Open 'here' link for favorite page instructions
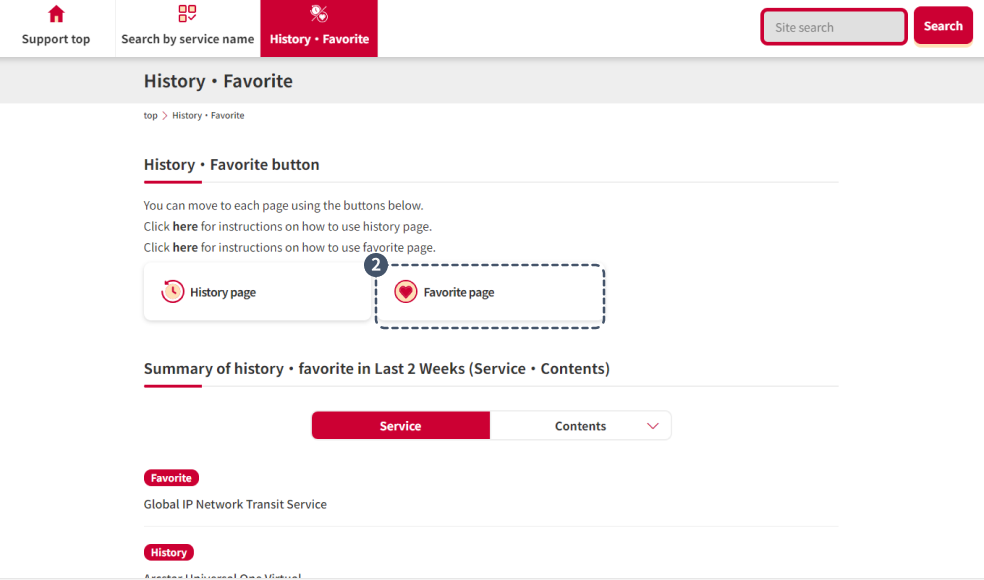 [185, 248]
